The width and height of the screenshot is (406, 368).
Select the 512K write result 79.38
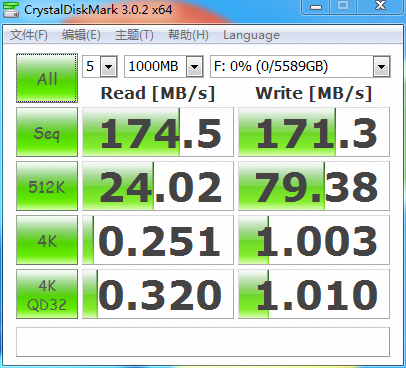pyautogui.click(x=314, y=186)
